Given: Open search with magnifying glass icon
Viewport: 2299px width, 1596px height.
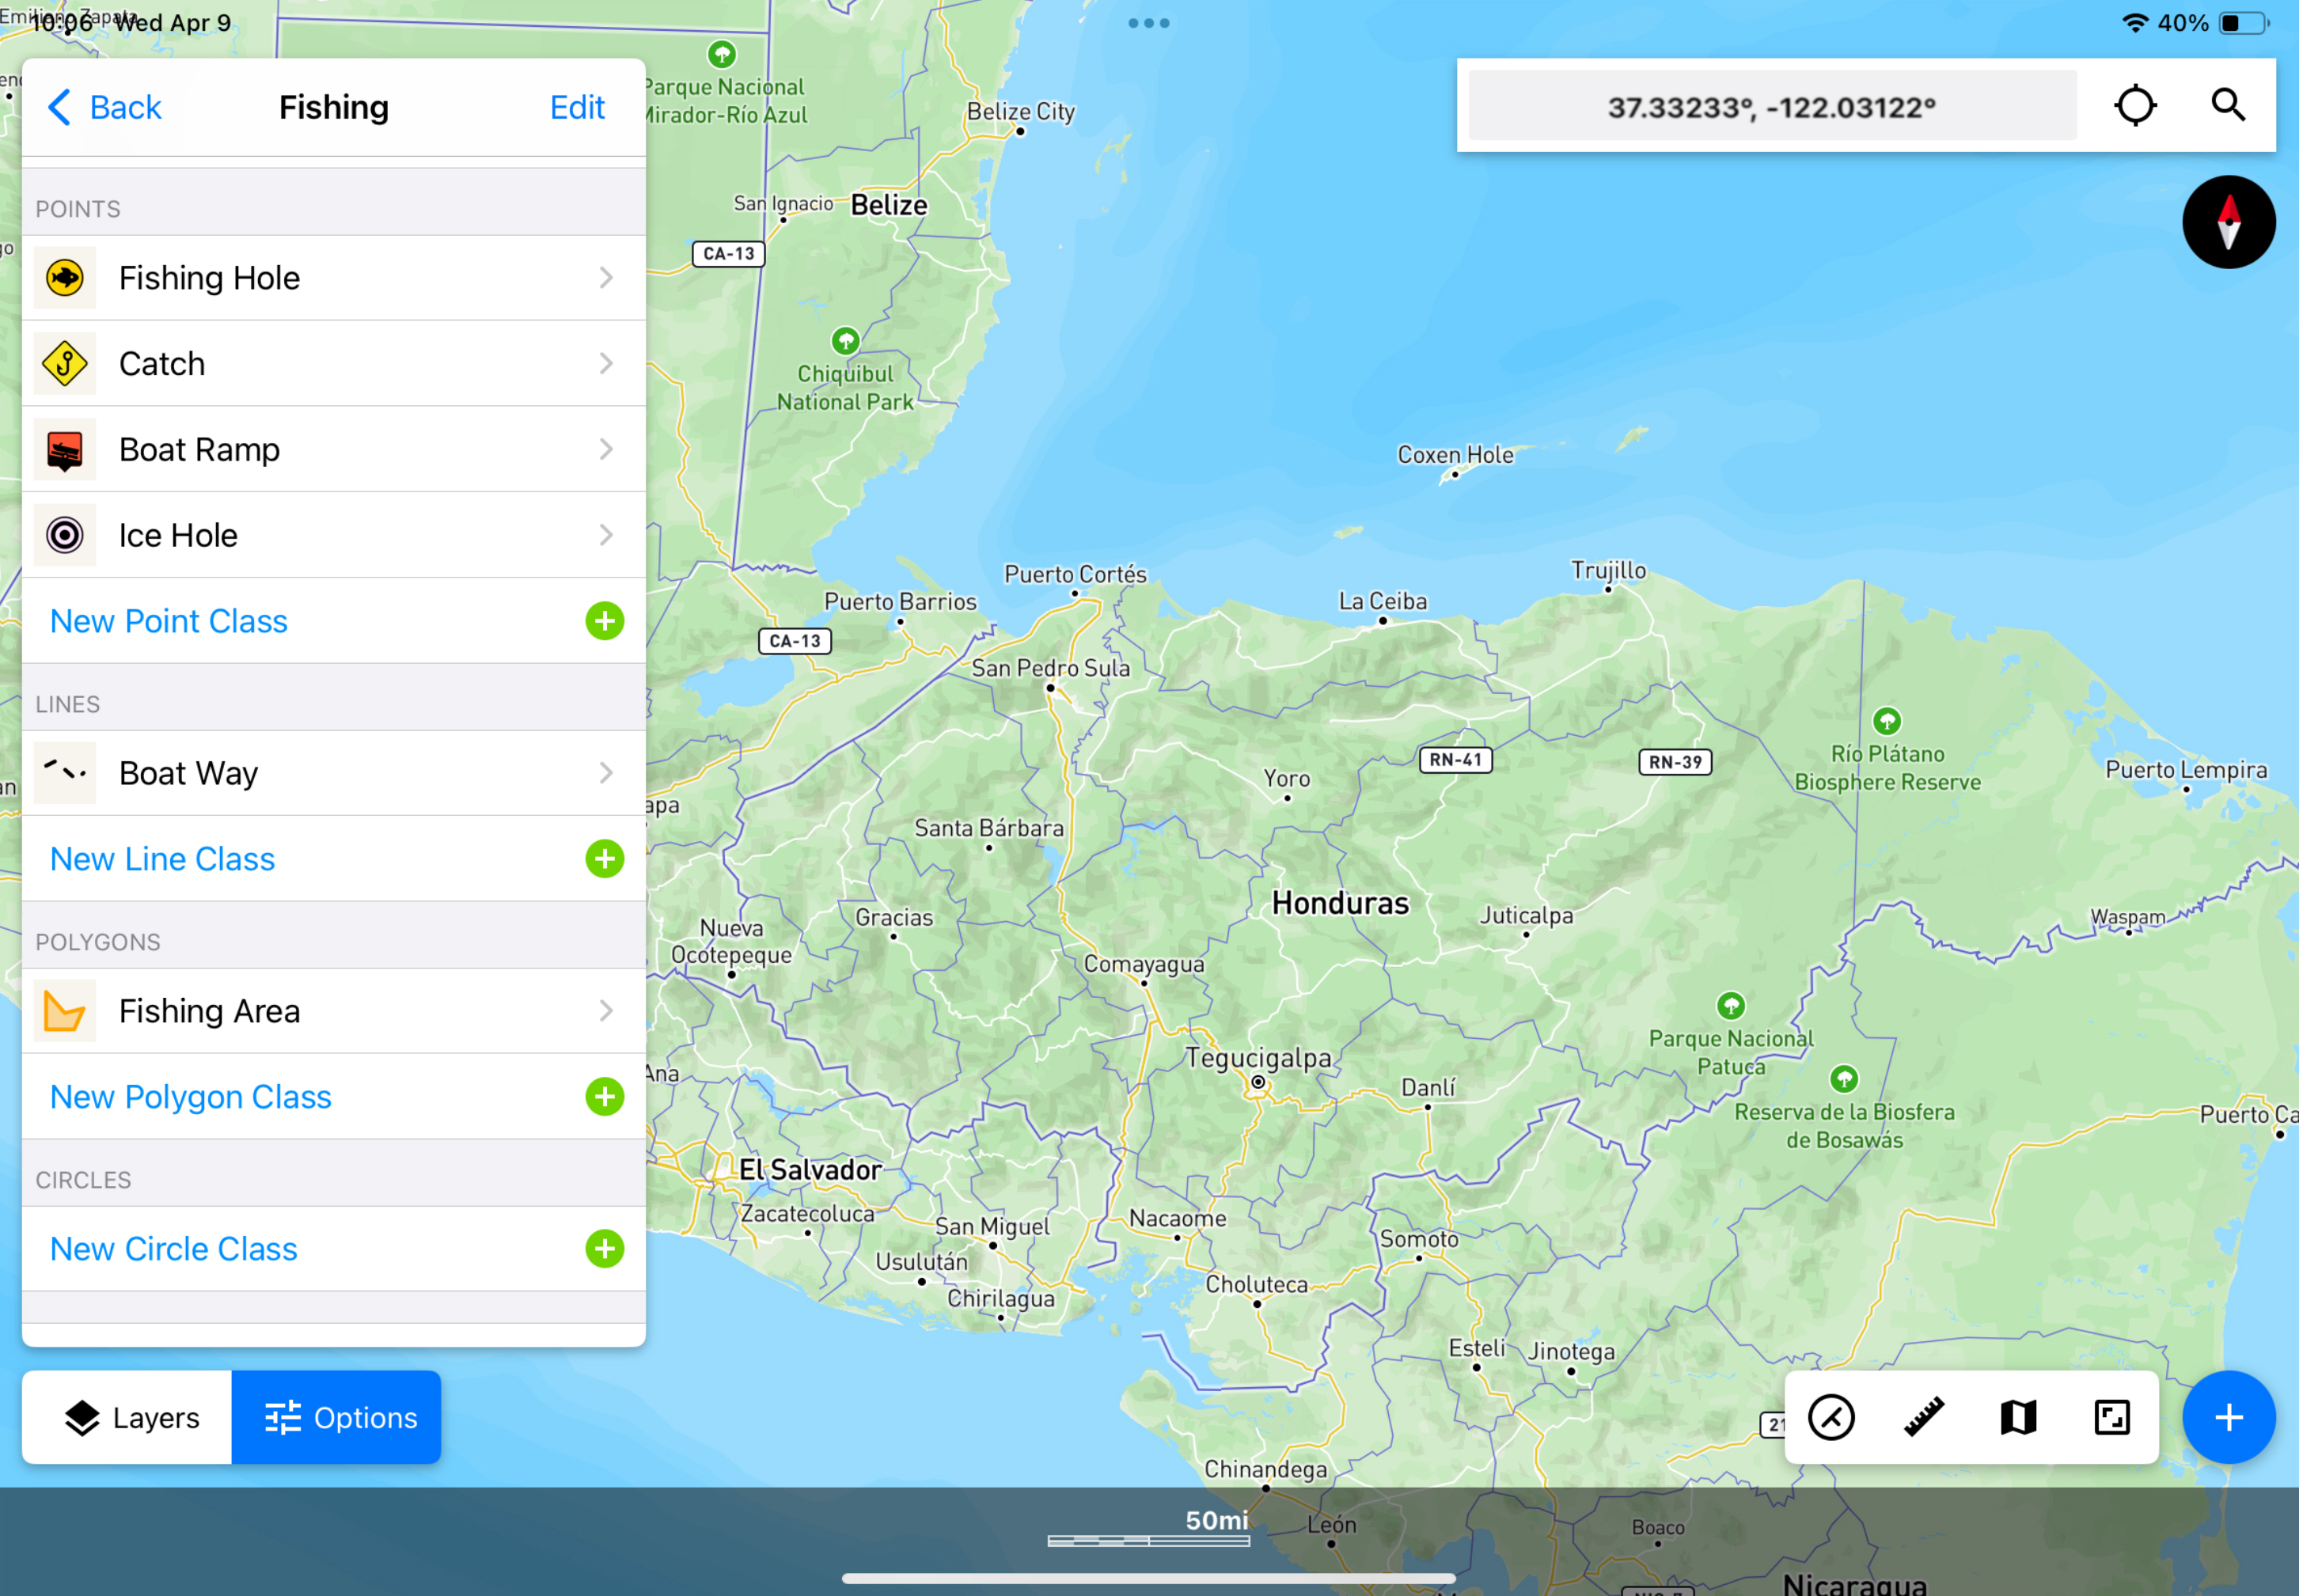Looking at the screenshot, I should coord(2228,106).
